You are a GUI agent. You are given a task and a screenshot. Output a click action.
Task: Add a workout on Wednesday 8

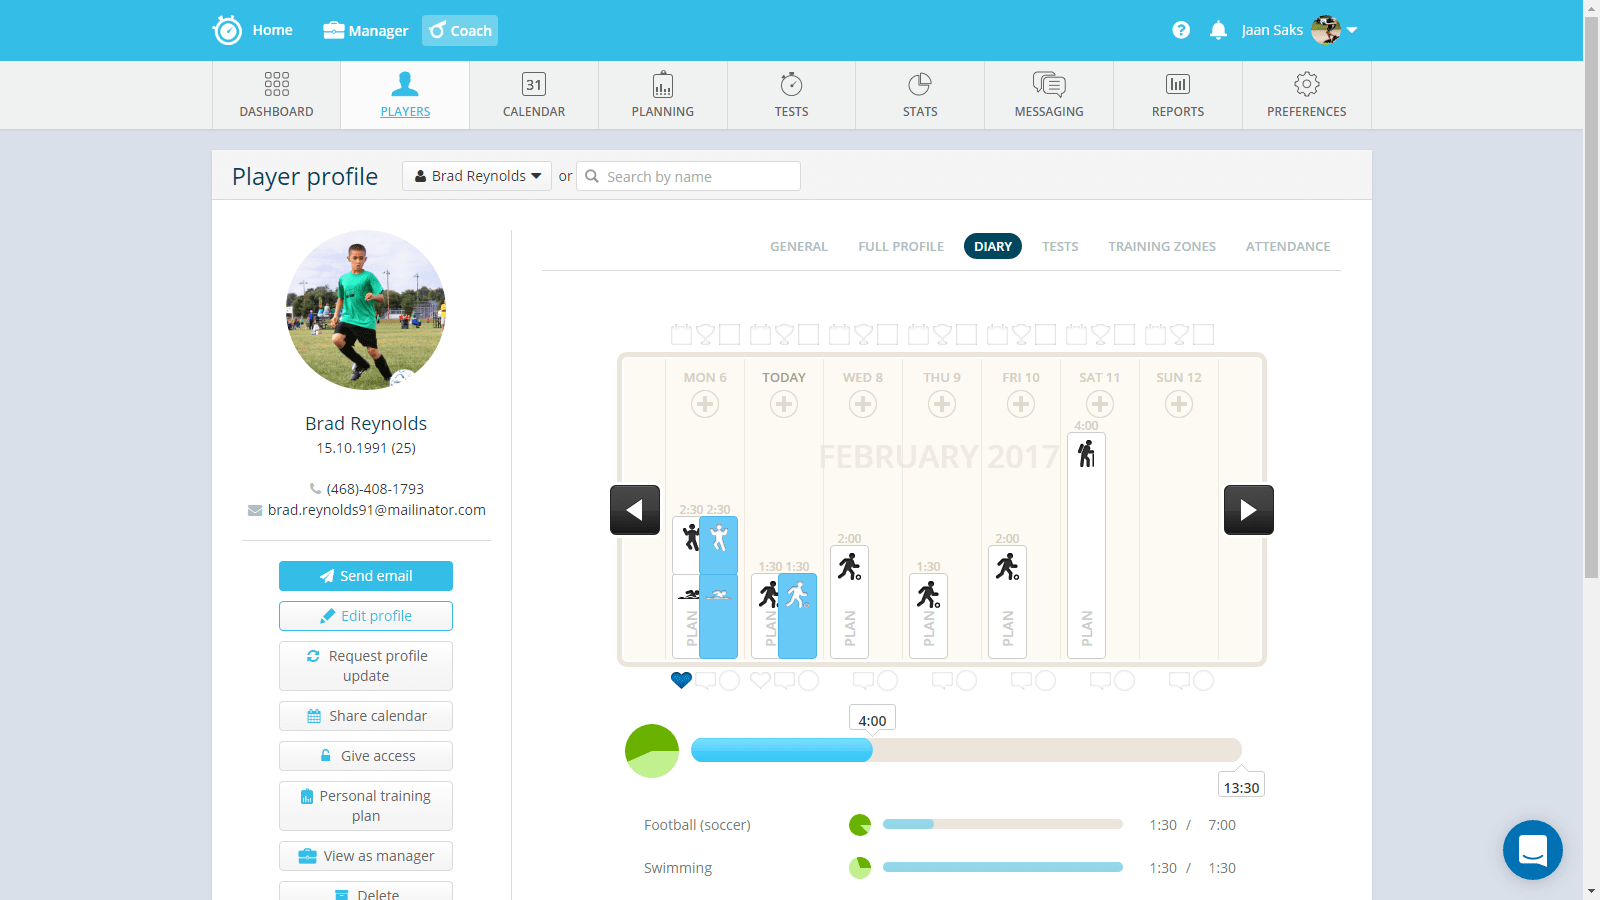click(863, 404)
